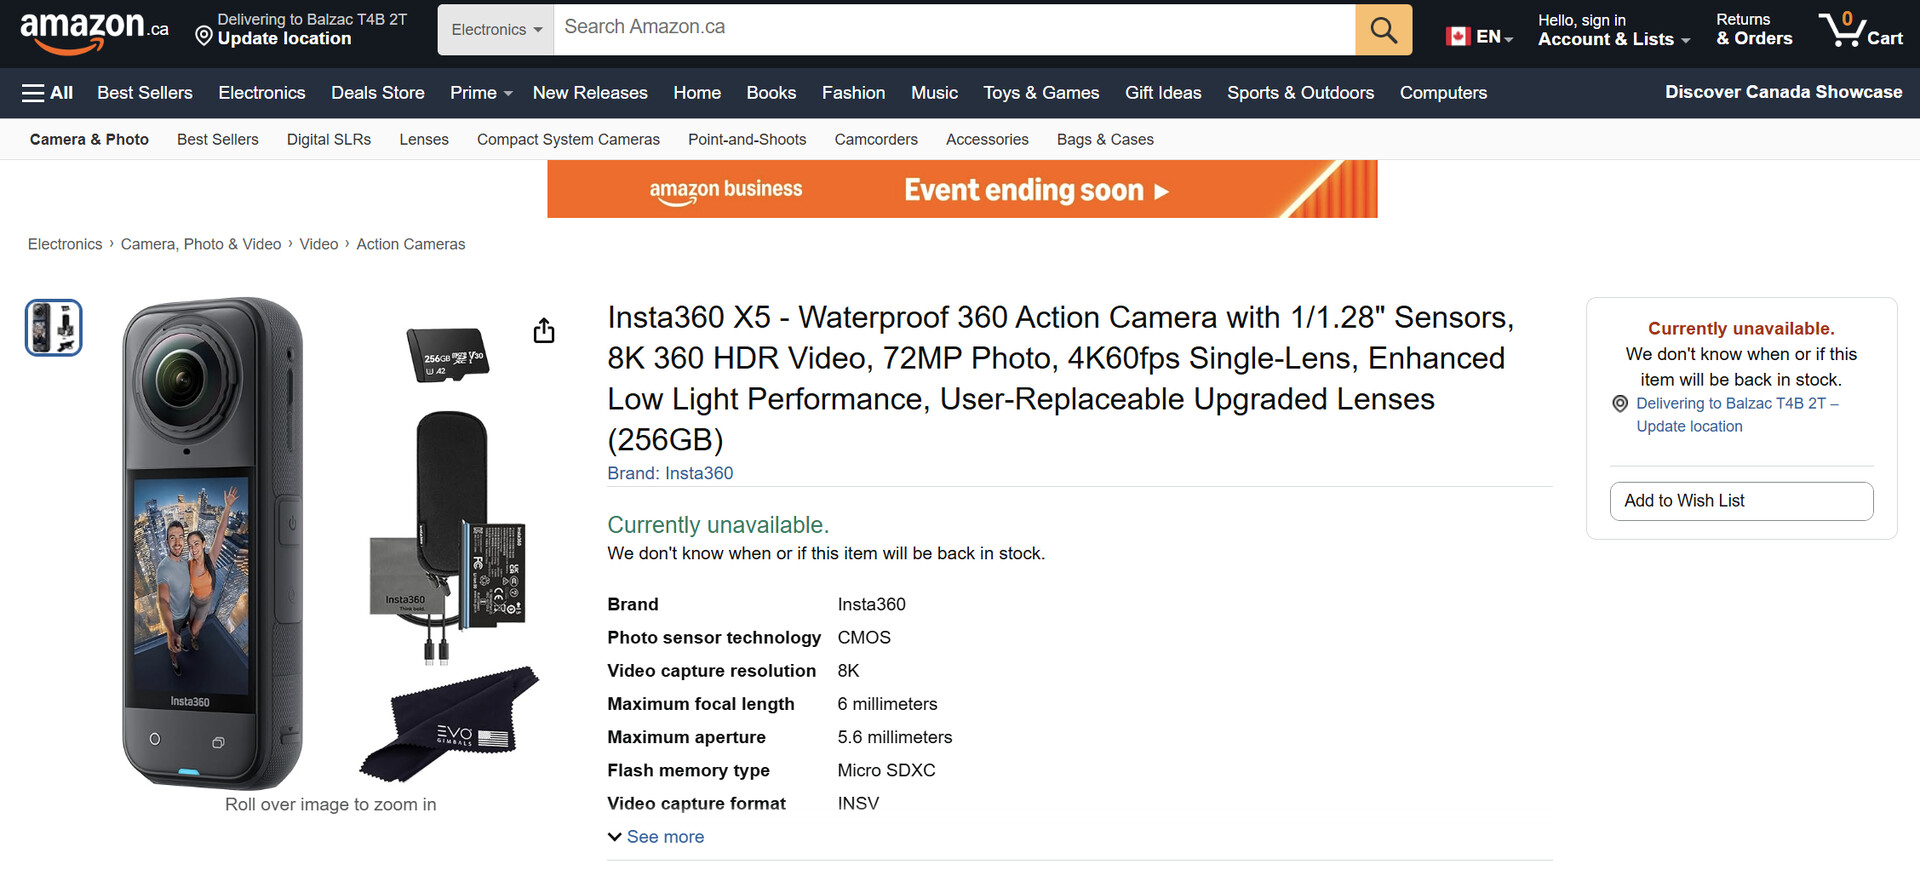
Task: Open Camcorders in Camera & Photo menu
Action: [x=875, y=140]
